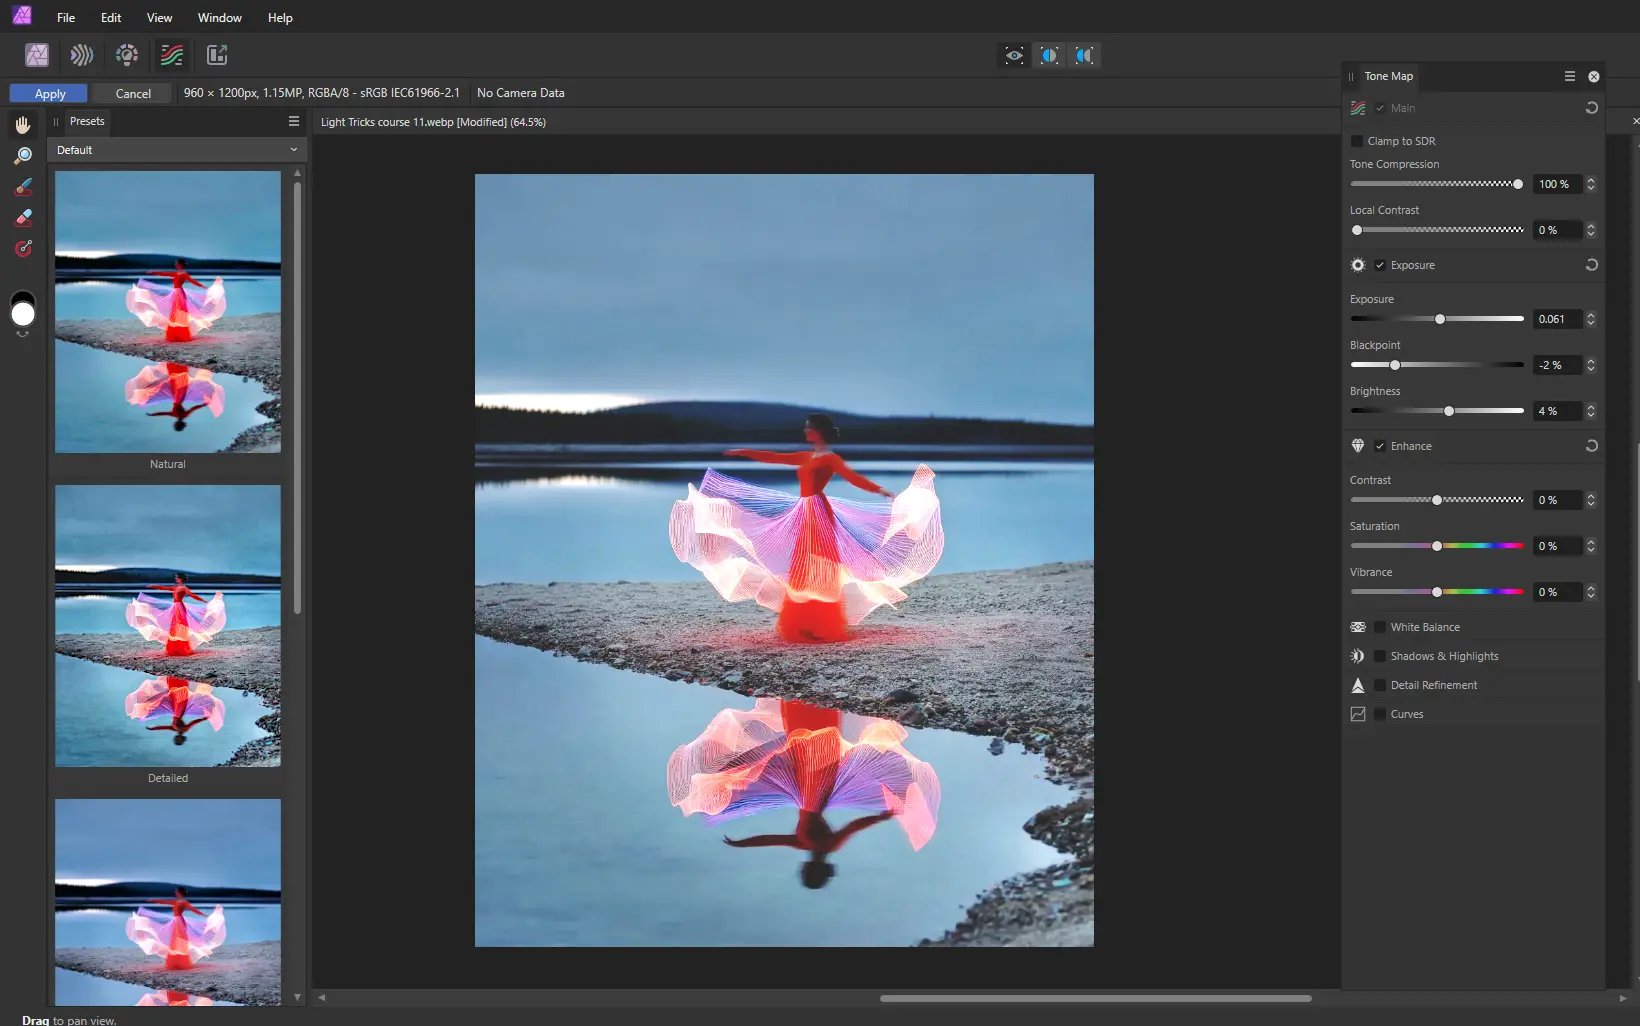1640x1026 pixels.
Task: Select the Overlay Paint tool
Action: coord(23,187)
